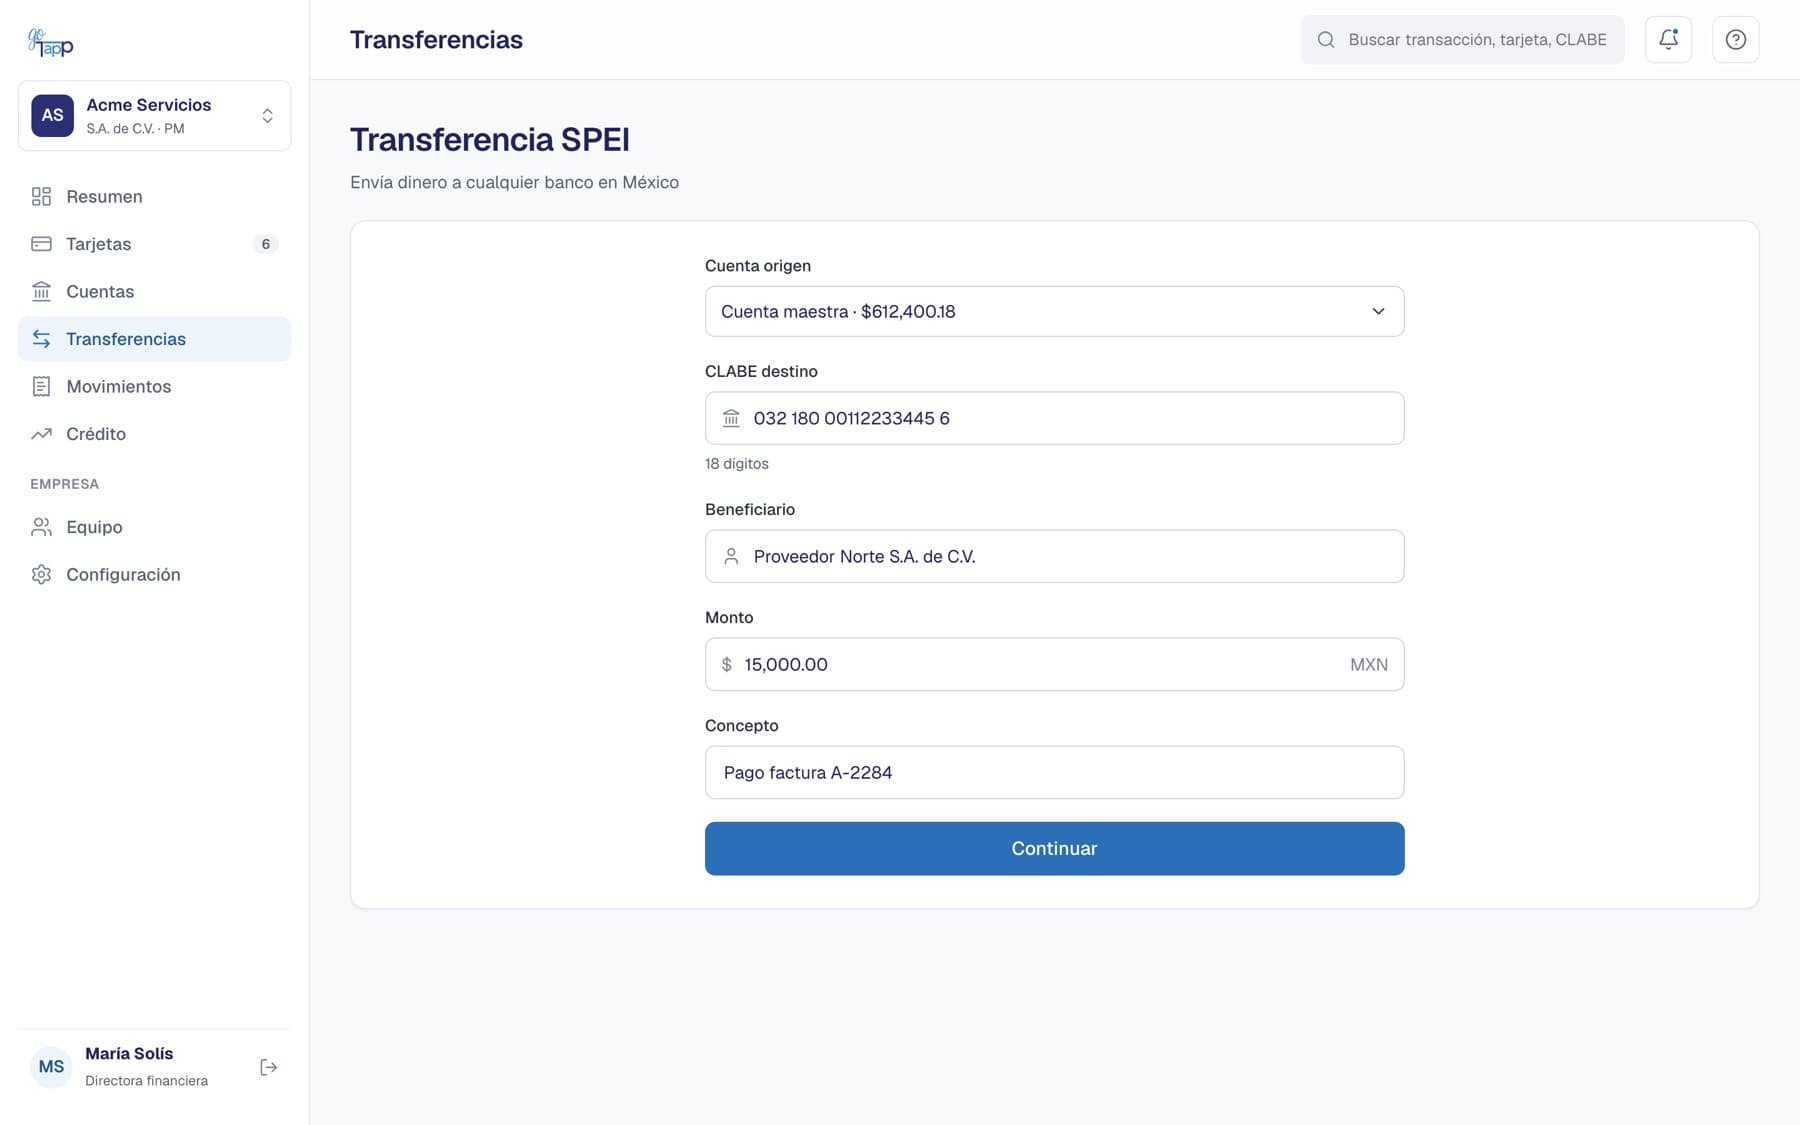Screen dimensions: 1800x1125
Task: Open Configuración settings
Action: [x=154, y=574]
